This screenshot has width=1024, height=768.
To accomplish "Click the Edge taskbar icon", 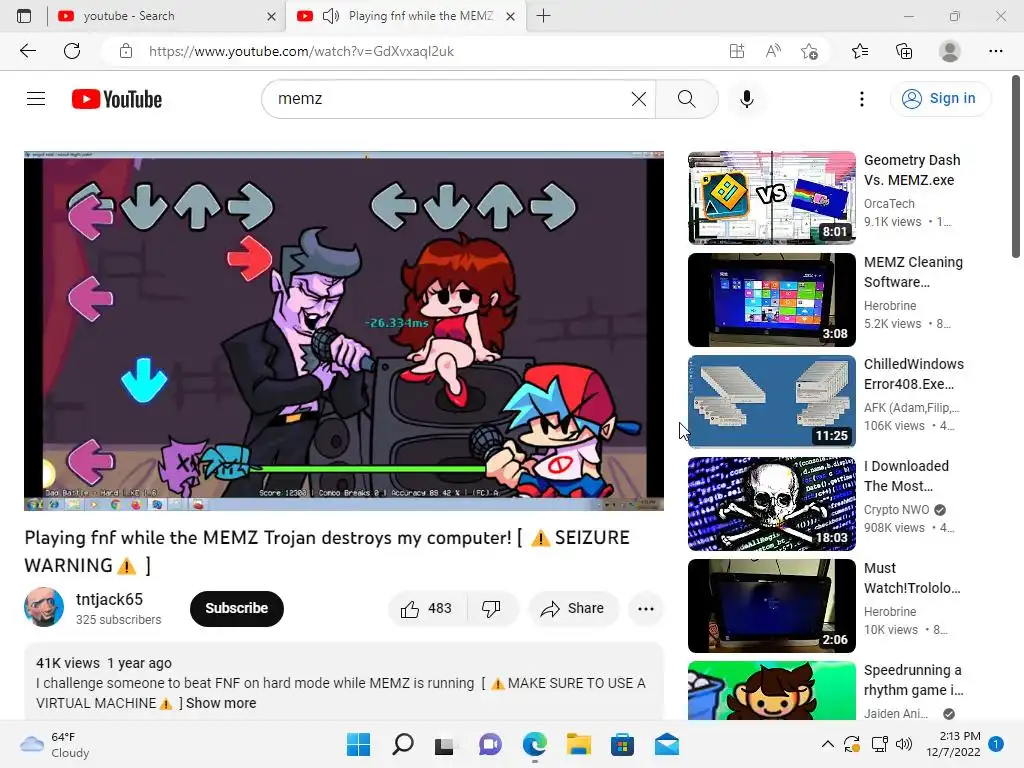I will point(534,744).
